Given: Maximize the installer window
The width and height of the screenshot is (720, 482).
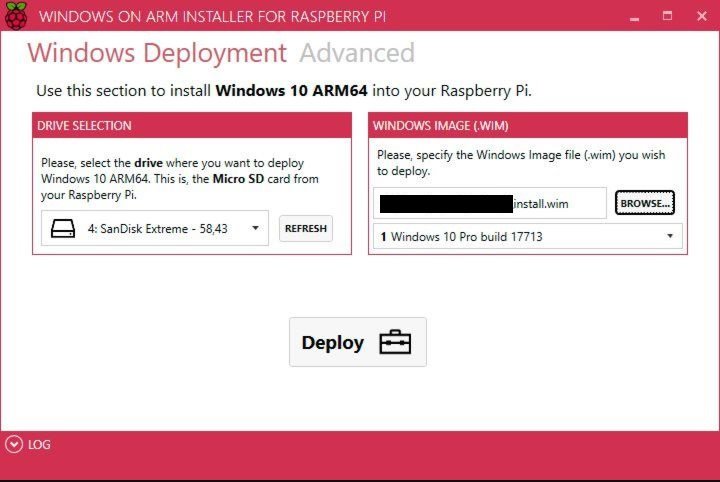Looking at the screenshot, I should tap(668, 16).
